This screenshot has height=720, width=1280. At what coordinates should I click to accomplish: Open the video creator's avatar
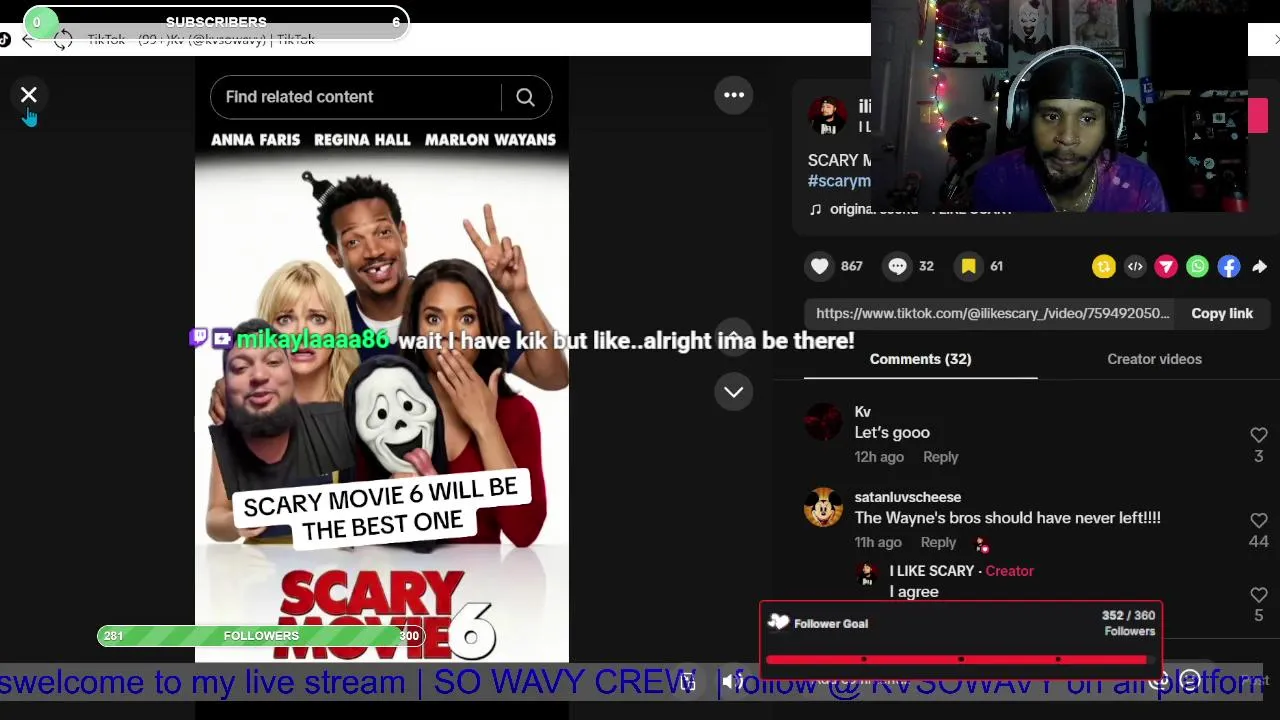[x=827, y=116]
